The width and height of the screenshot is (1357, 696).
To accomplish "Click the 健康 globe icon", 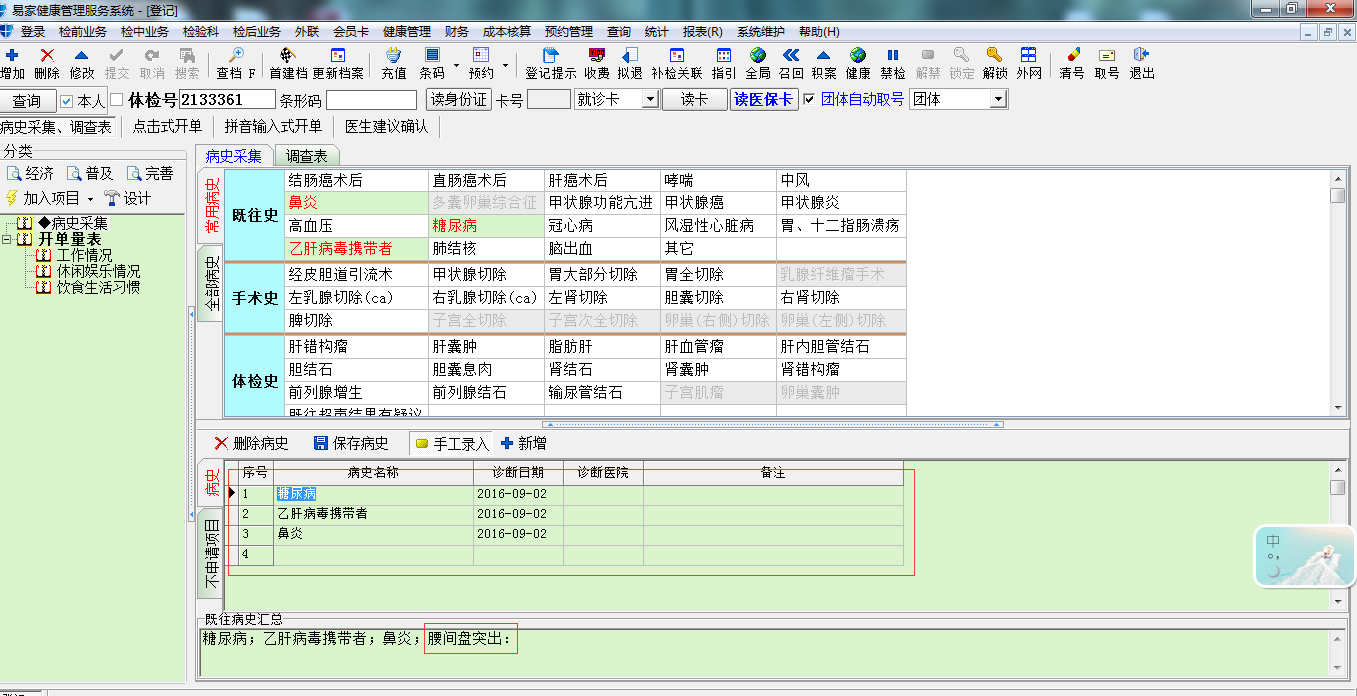I will (858, 55).
